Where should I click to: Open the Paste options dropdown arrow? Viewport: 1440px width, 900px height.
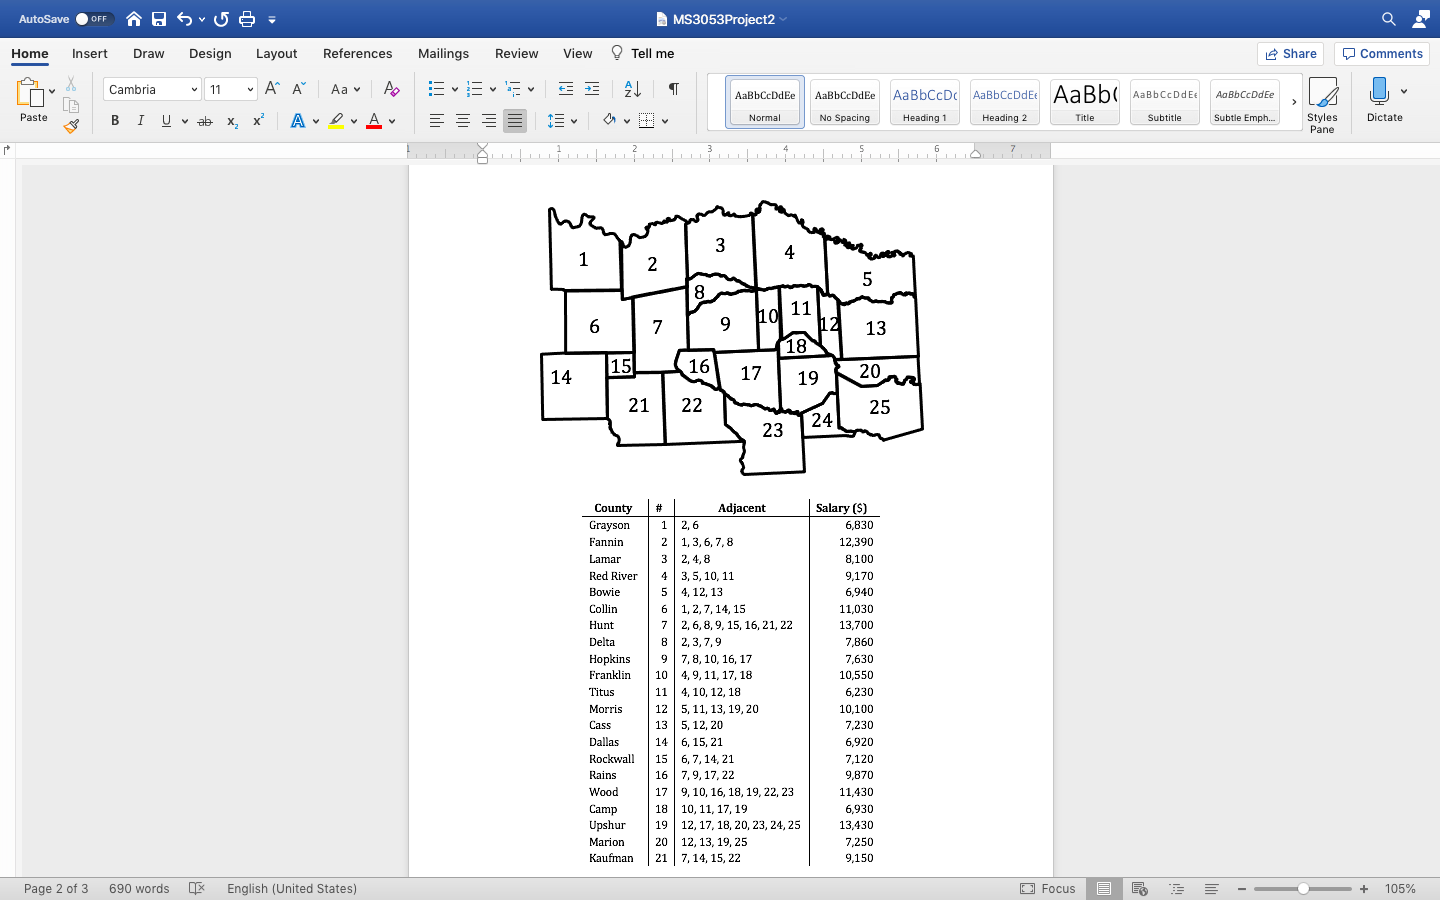tap(52, 91)
